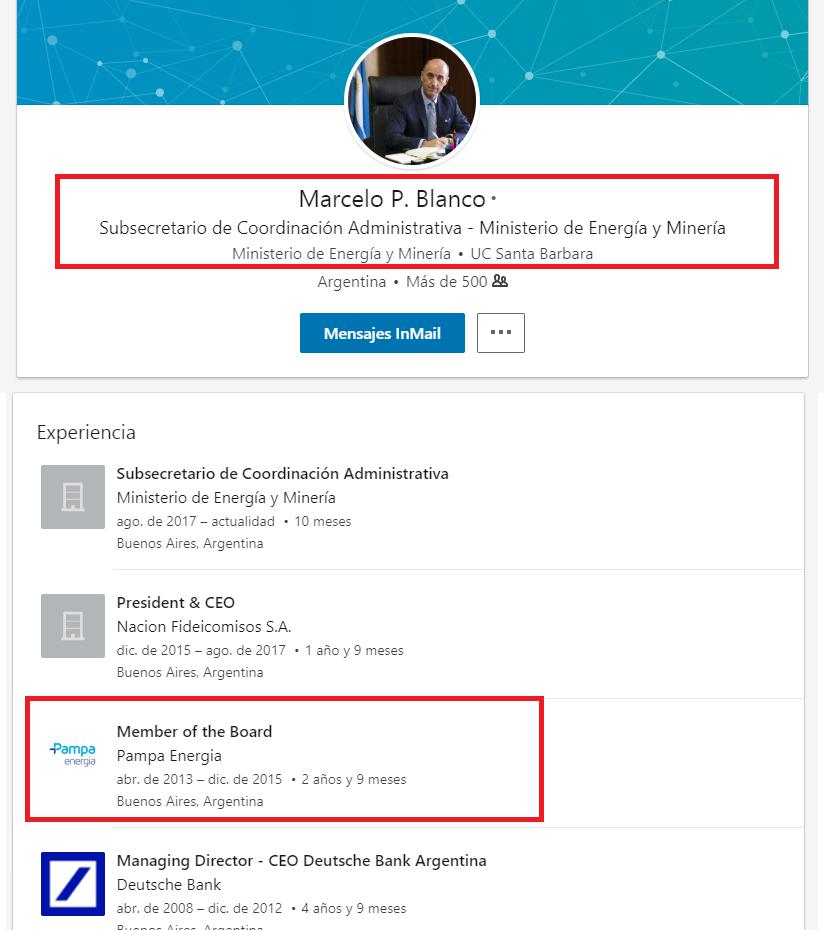Open the three-dot more options menu

[501, 333]
